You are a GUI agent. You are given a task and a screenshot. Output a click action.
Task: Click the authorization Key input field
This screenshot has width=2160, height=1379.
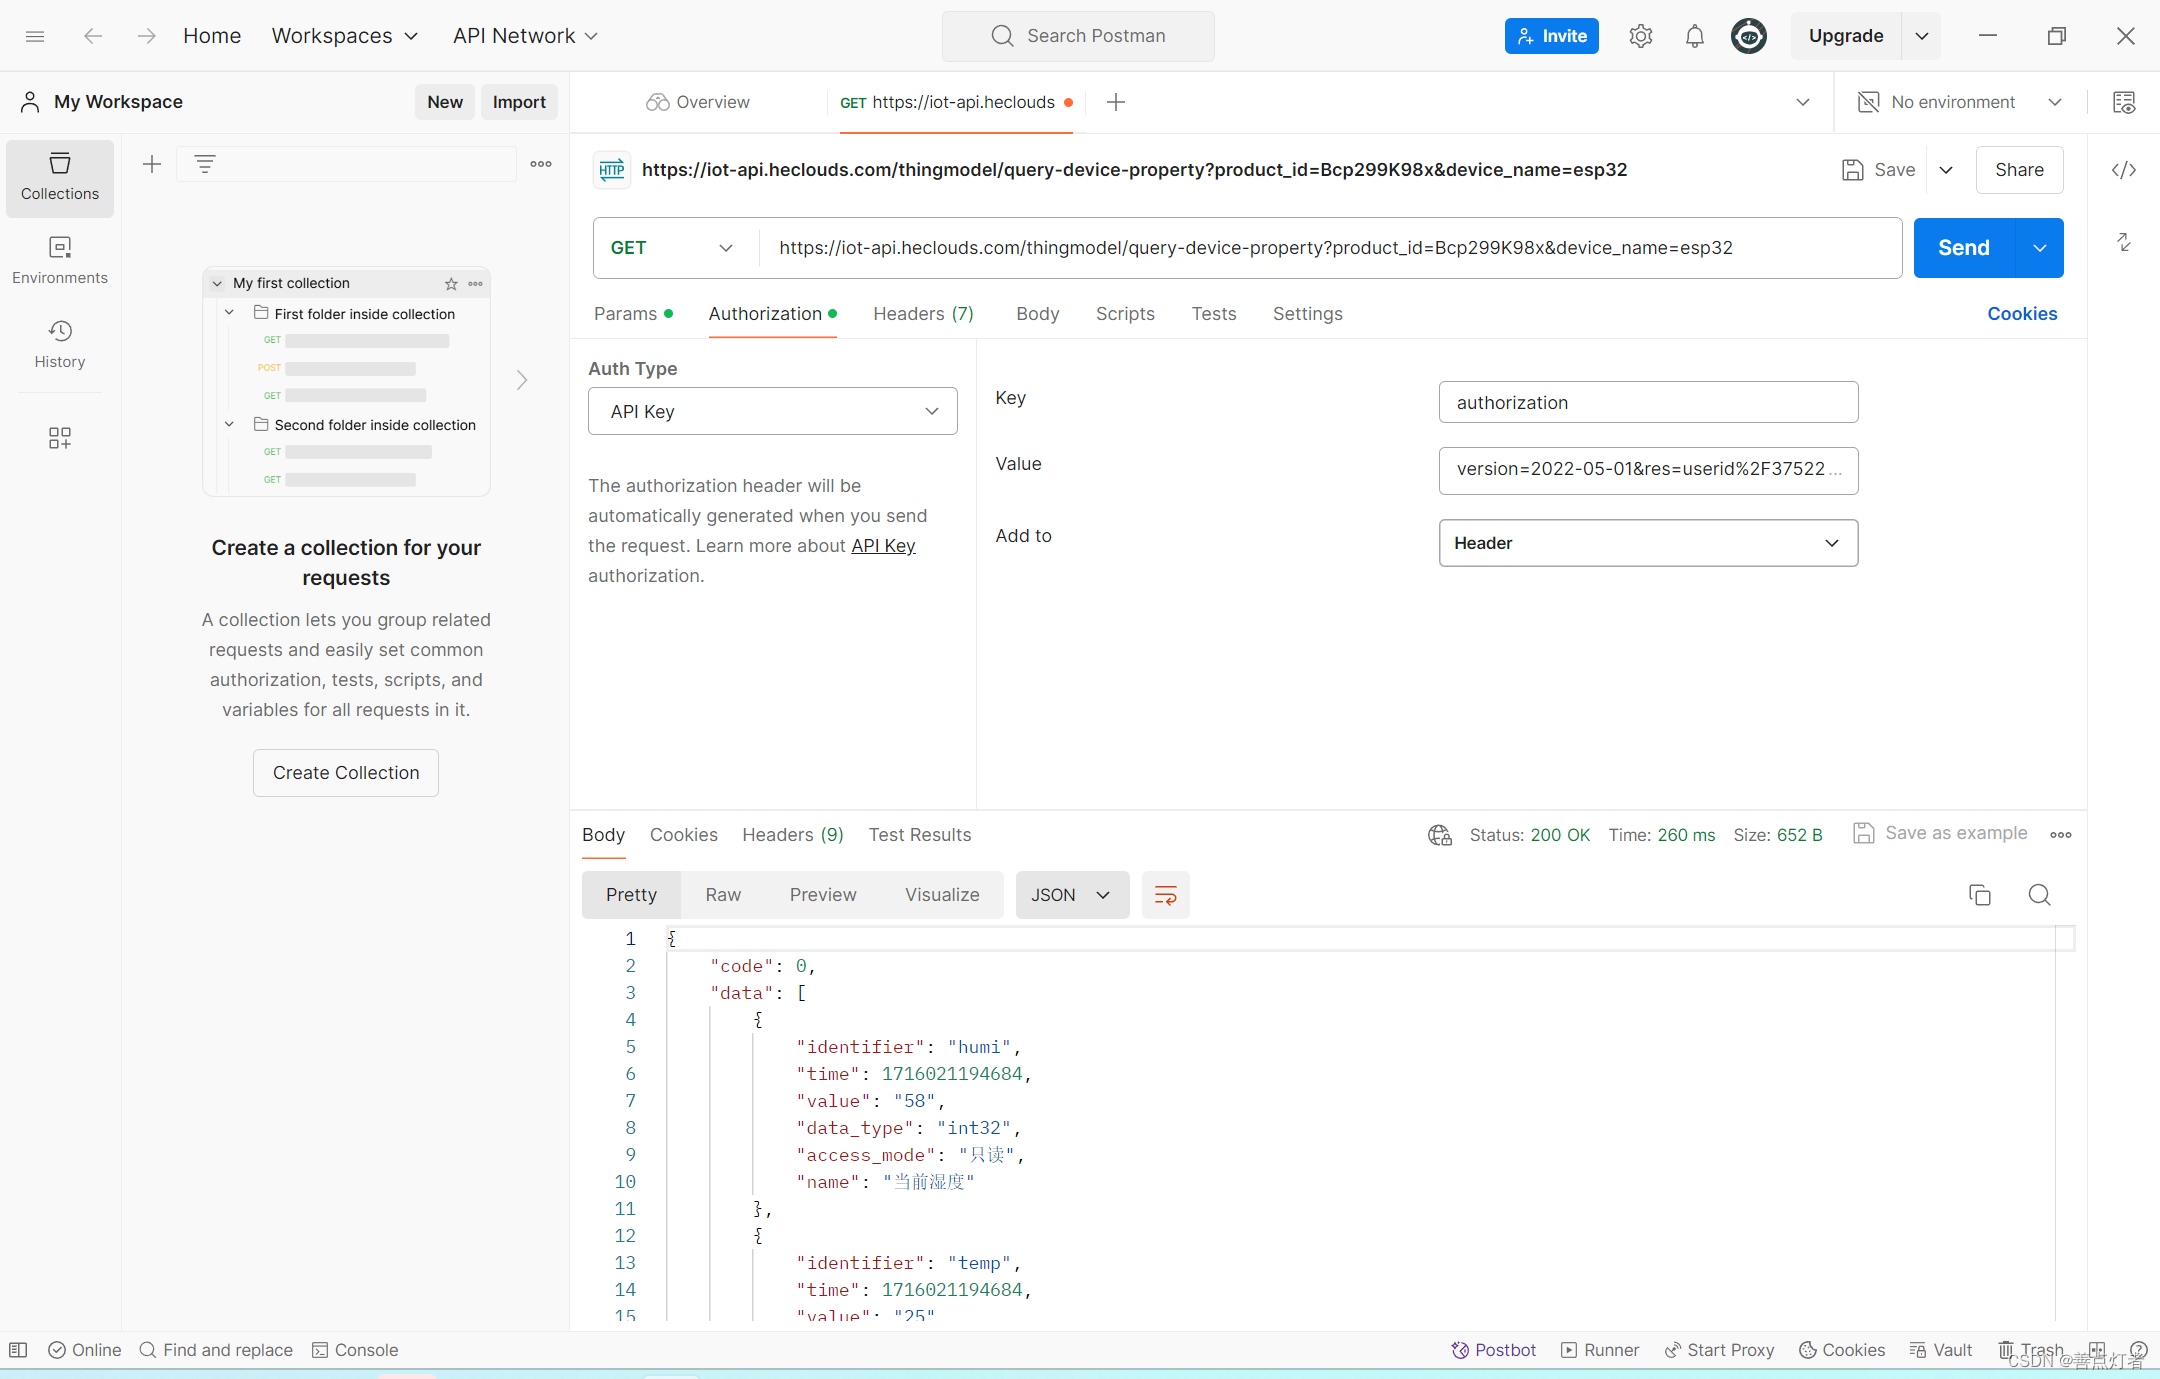click(x=1648, y=402)
